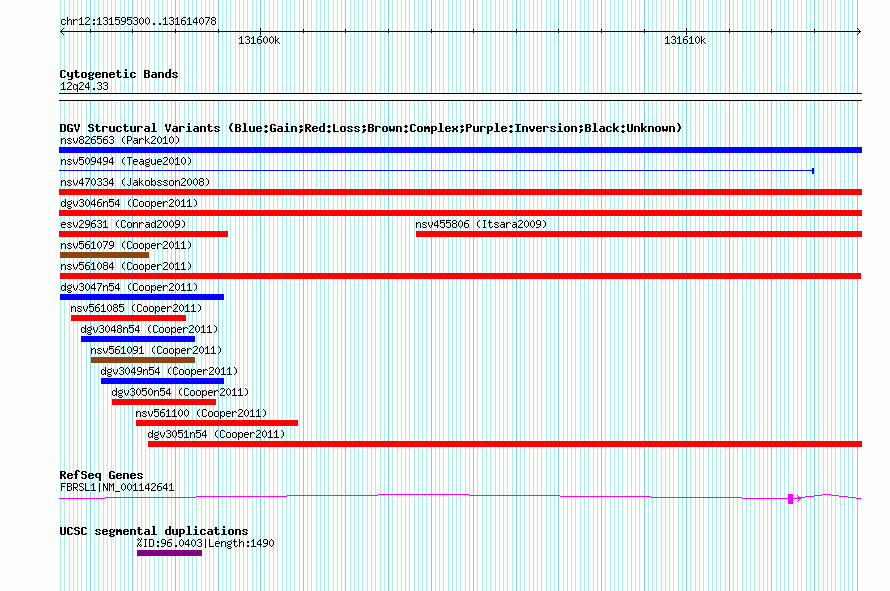890x591 pixels.
Task: Select the dgv3049n54 (Cooper2011) label
Action: [169, 371]
